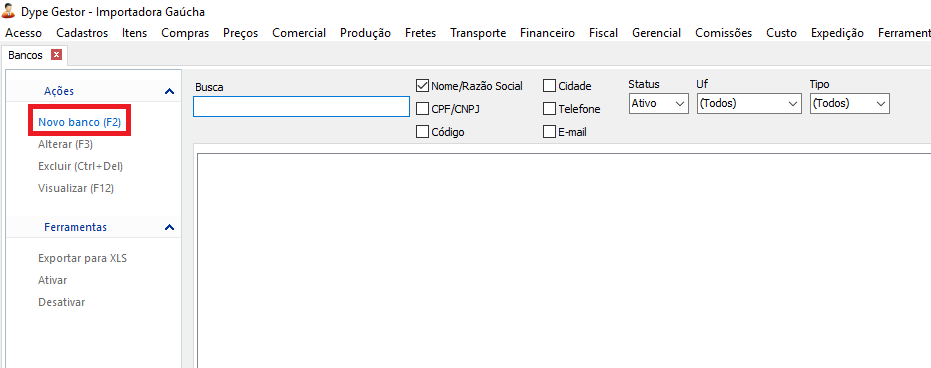The height and width of the screenshot is (368, 931).
Task: Click Exportar para XLS tool
Action: pos(83,259)
